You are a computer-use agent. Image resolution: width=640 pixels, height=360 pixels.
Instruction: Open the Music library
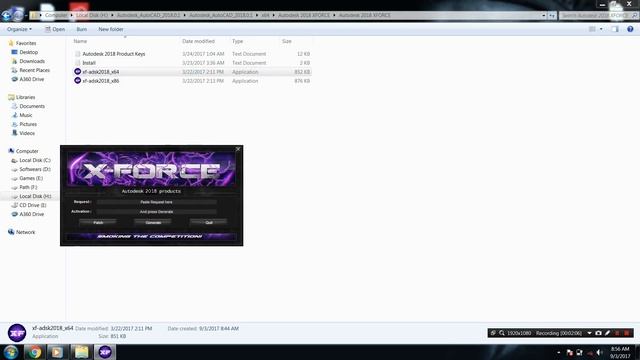26,115
